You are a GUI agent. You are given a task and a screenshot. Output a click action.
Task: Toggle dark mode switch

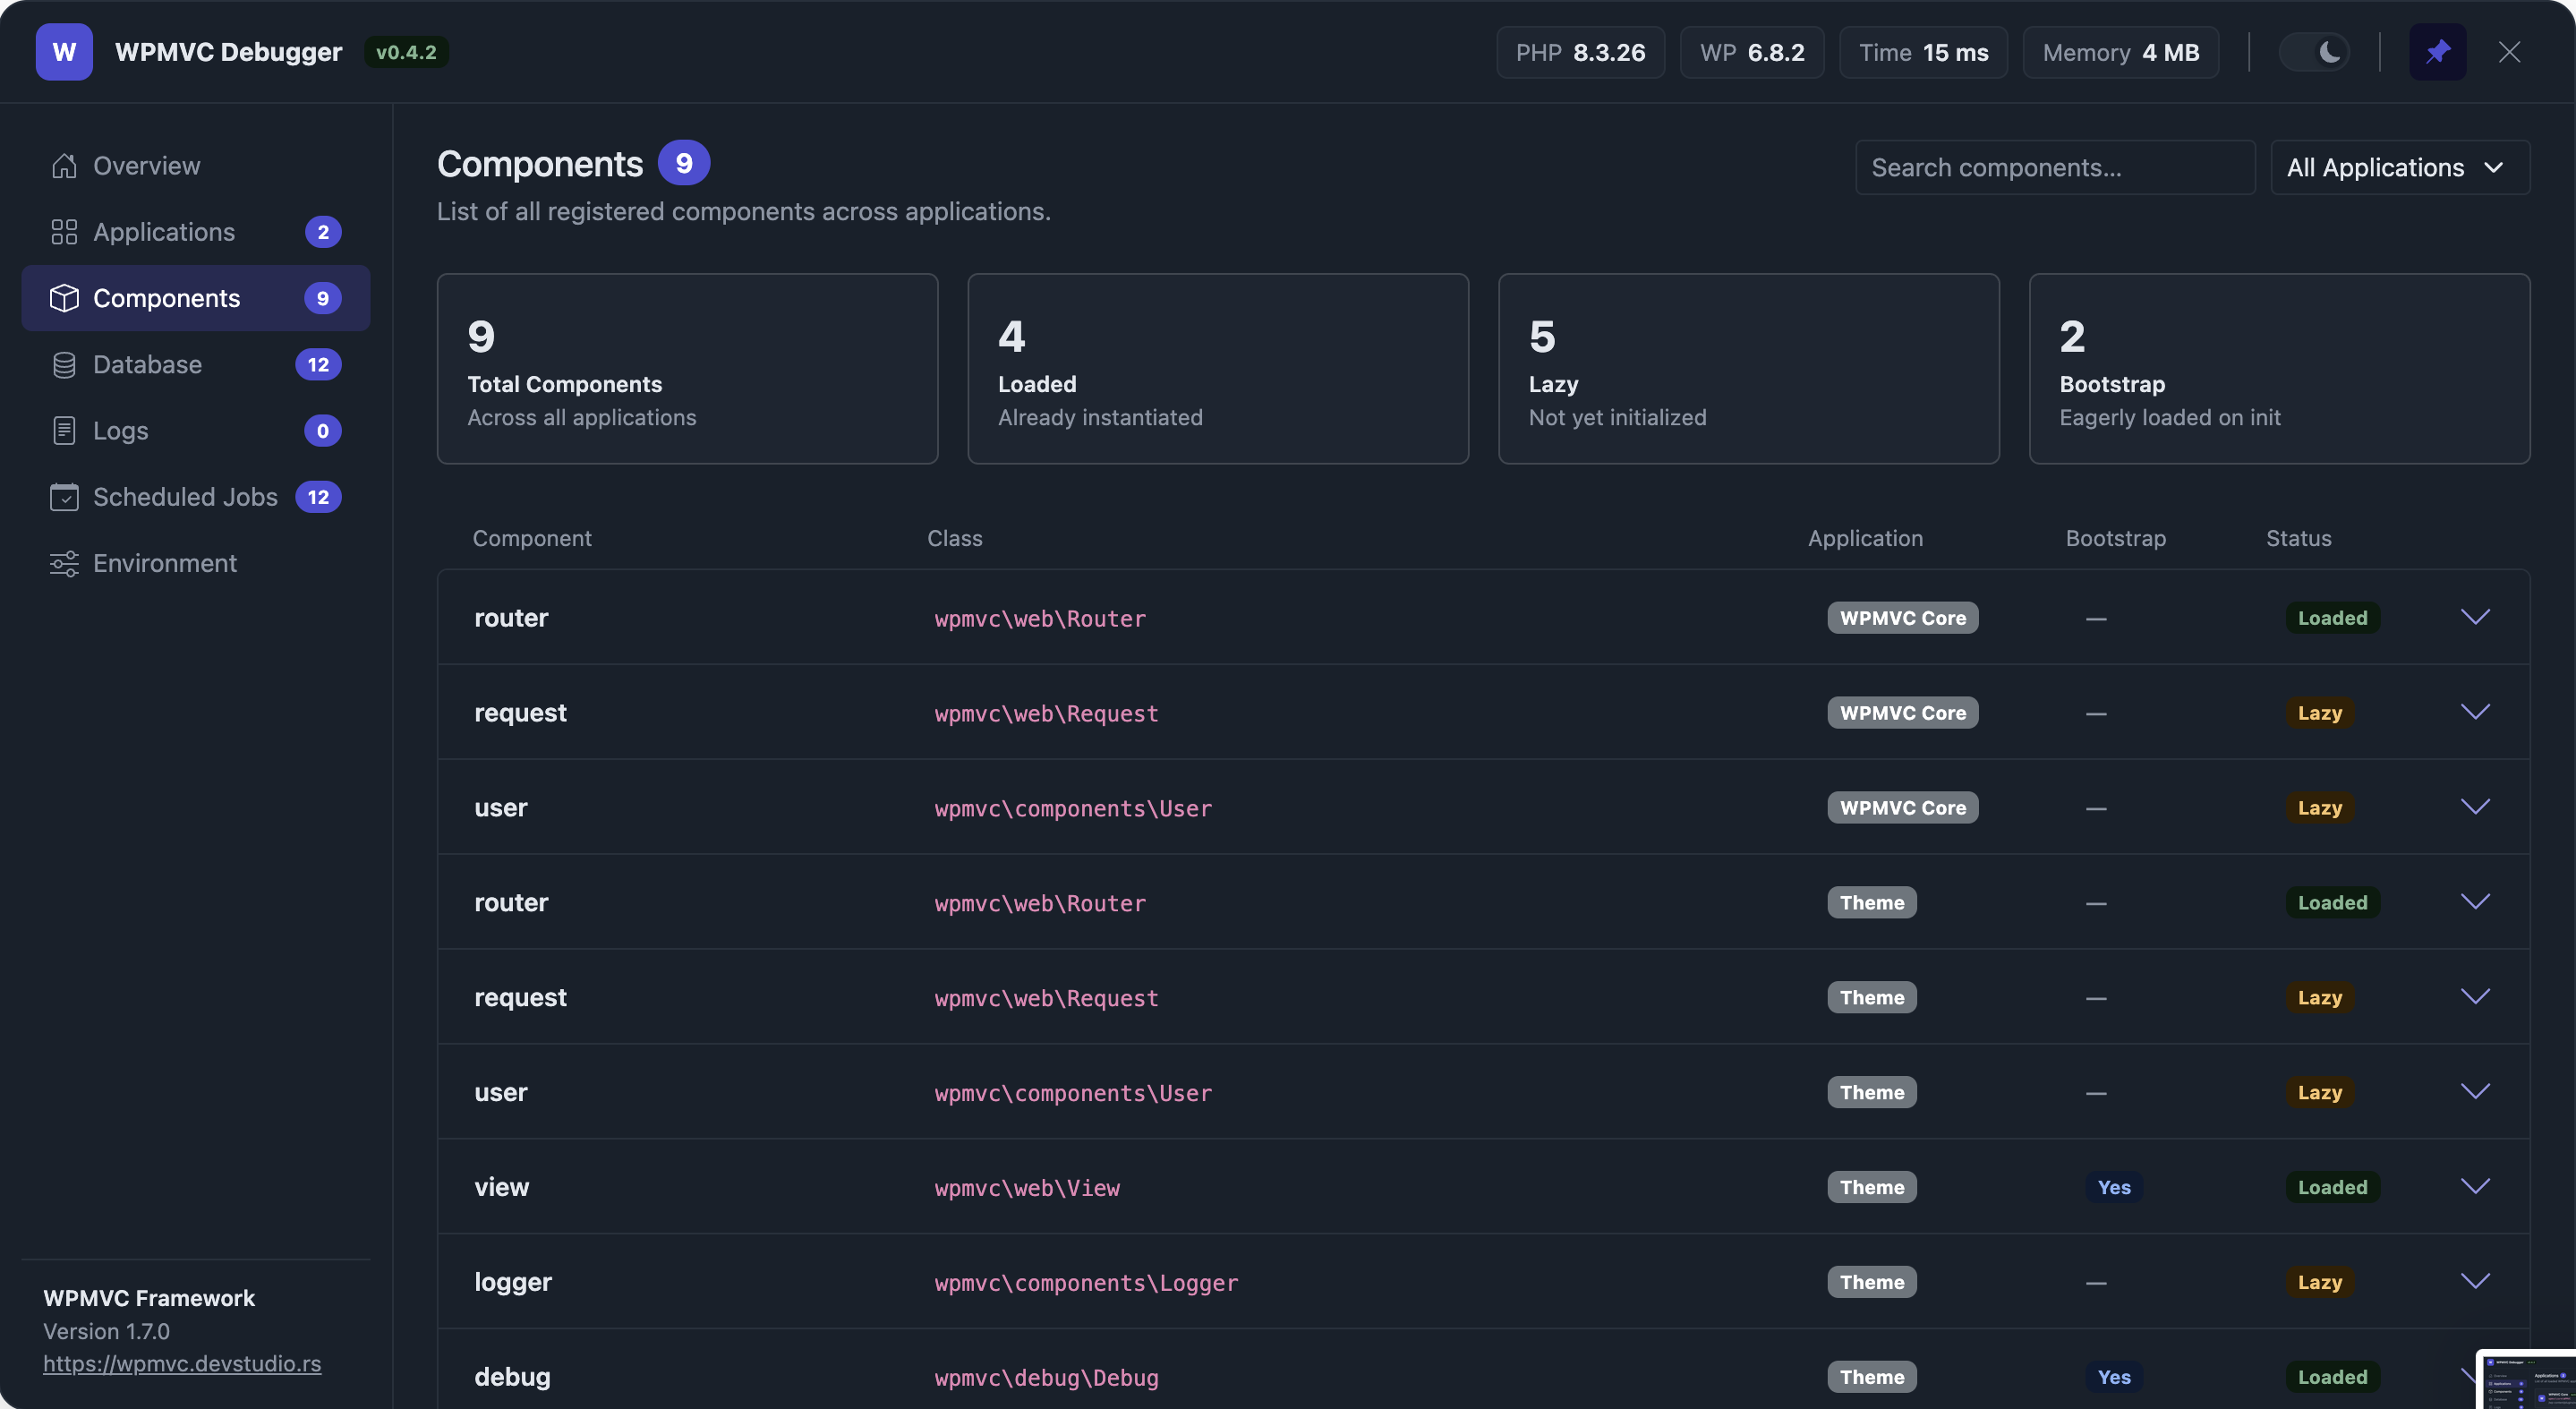coord(2314,52)
